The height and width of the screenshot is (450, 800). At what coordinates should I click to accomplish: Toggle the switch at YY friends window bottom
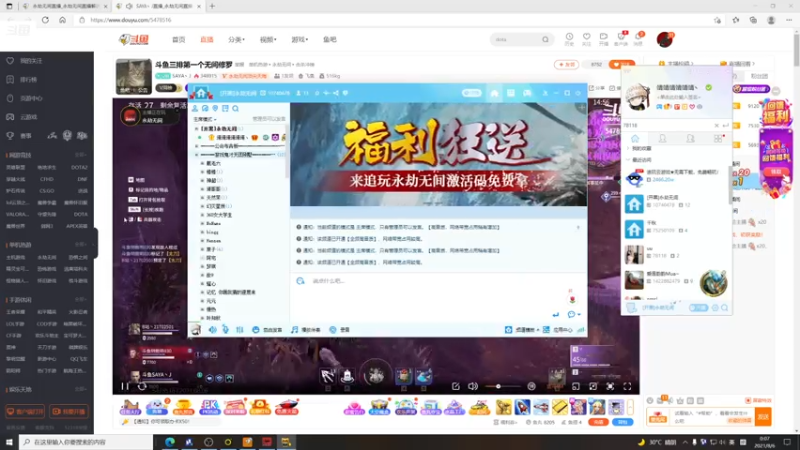click(698, 308)
